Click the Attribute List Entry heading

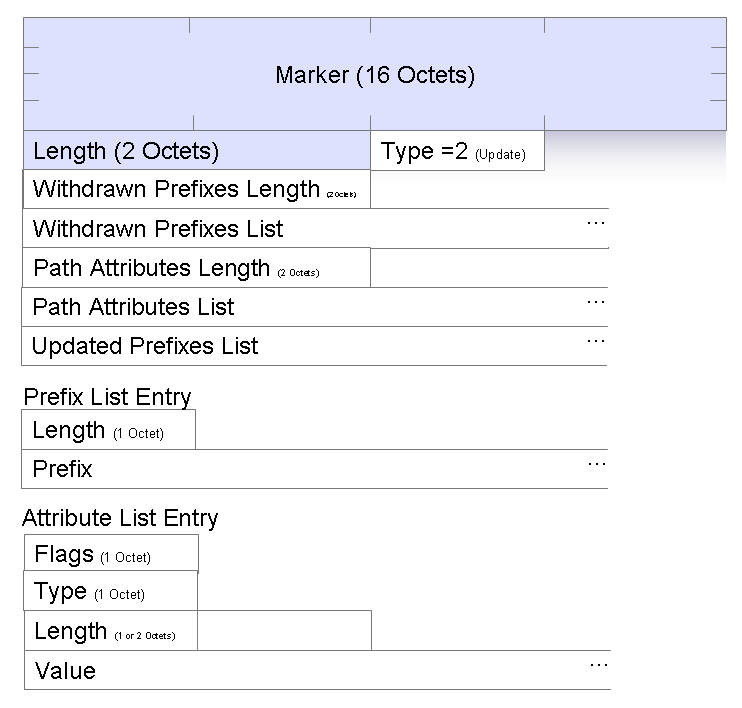(x=119, y=518)
